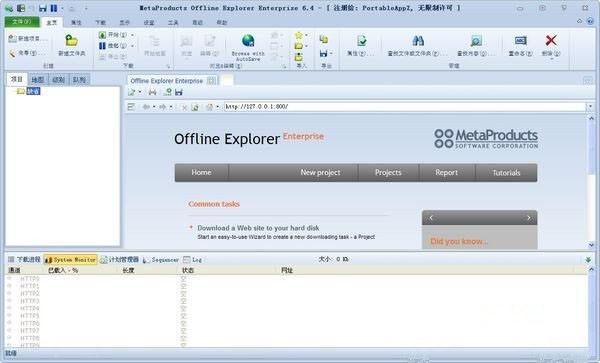Click the refresh page icon beside address bar
600x363 pixels.
click(195, 107)
